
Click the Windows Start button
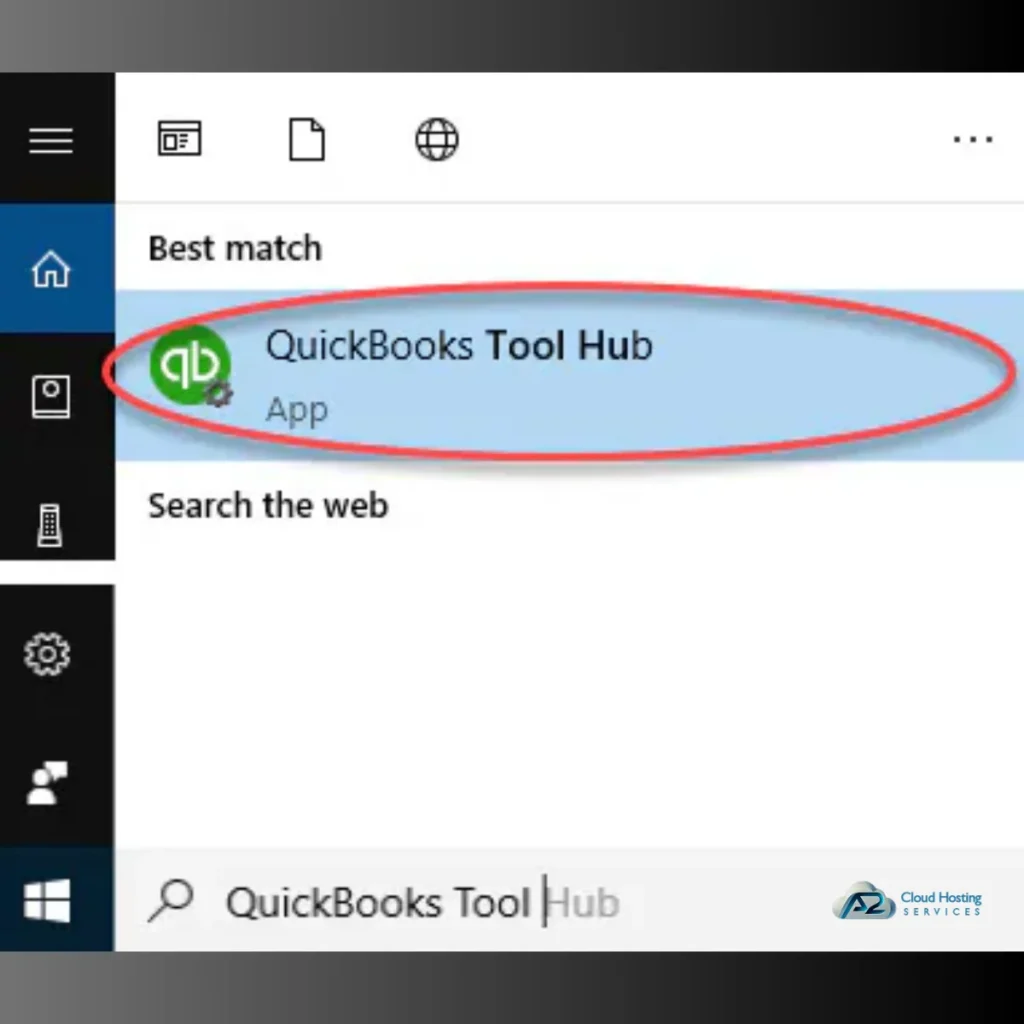click(47, 900)
